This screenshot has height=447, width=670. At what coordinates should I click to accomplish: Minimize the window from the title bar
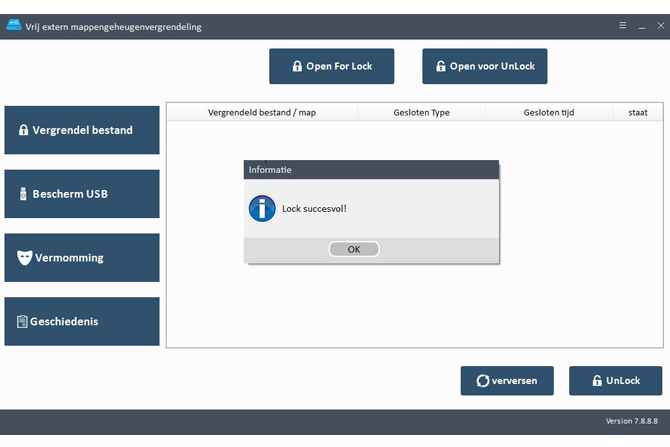click(x=642, y=26)
